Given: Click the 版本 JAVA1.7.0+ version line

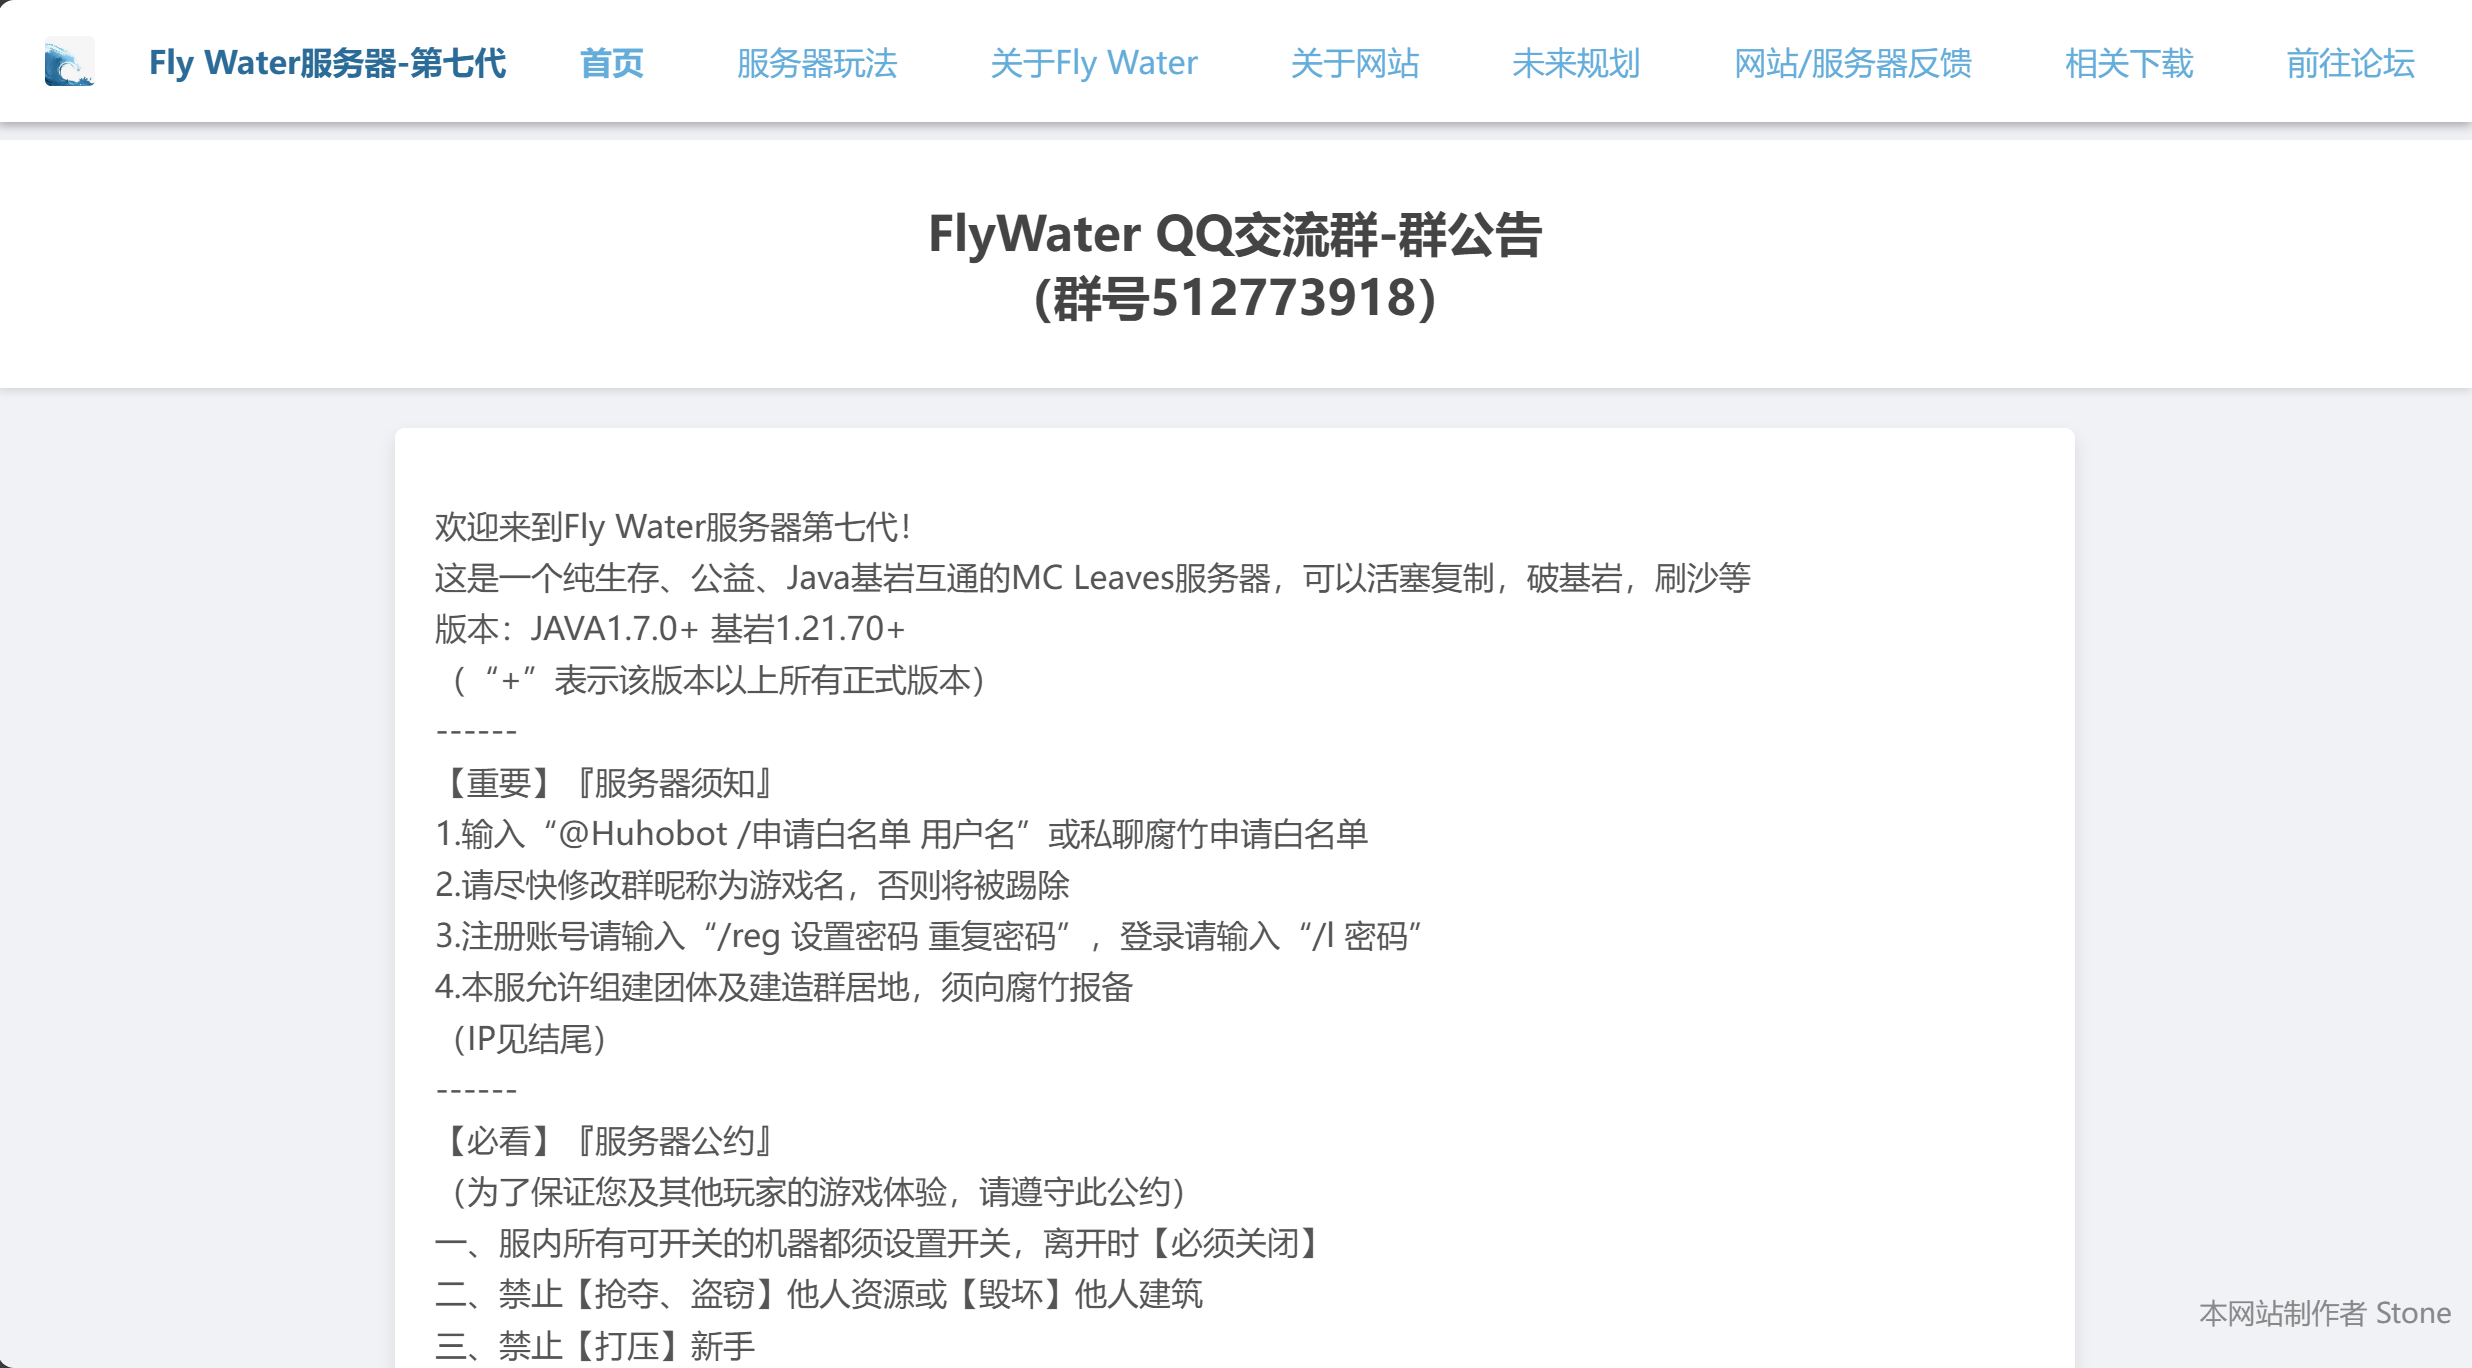Looking at the screenshot, I should 669,629.
